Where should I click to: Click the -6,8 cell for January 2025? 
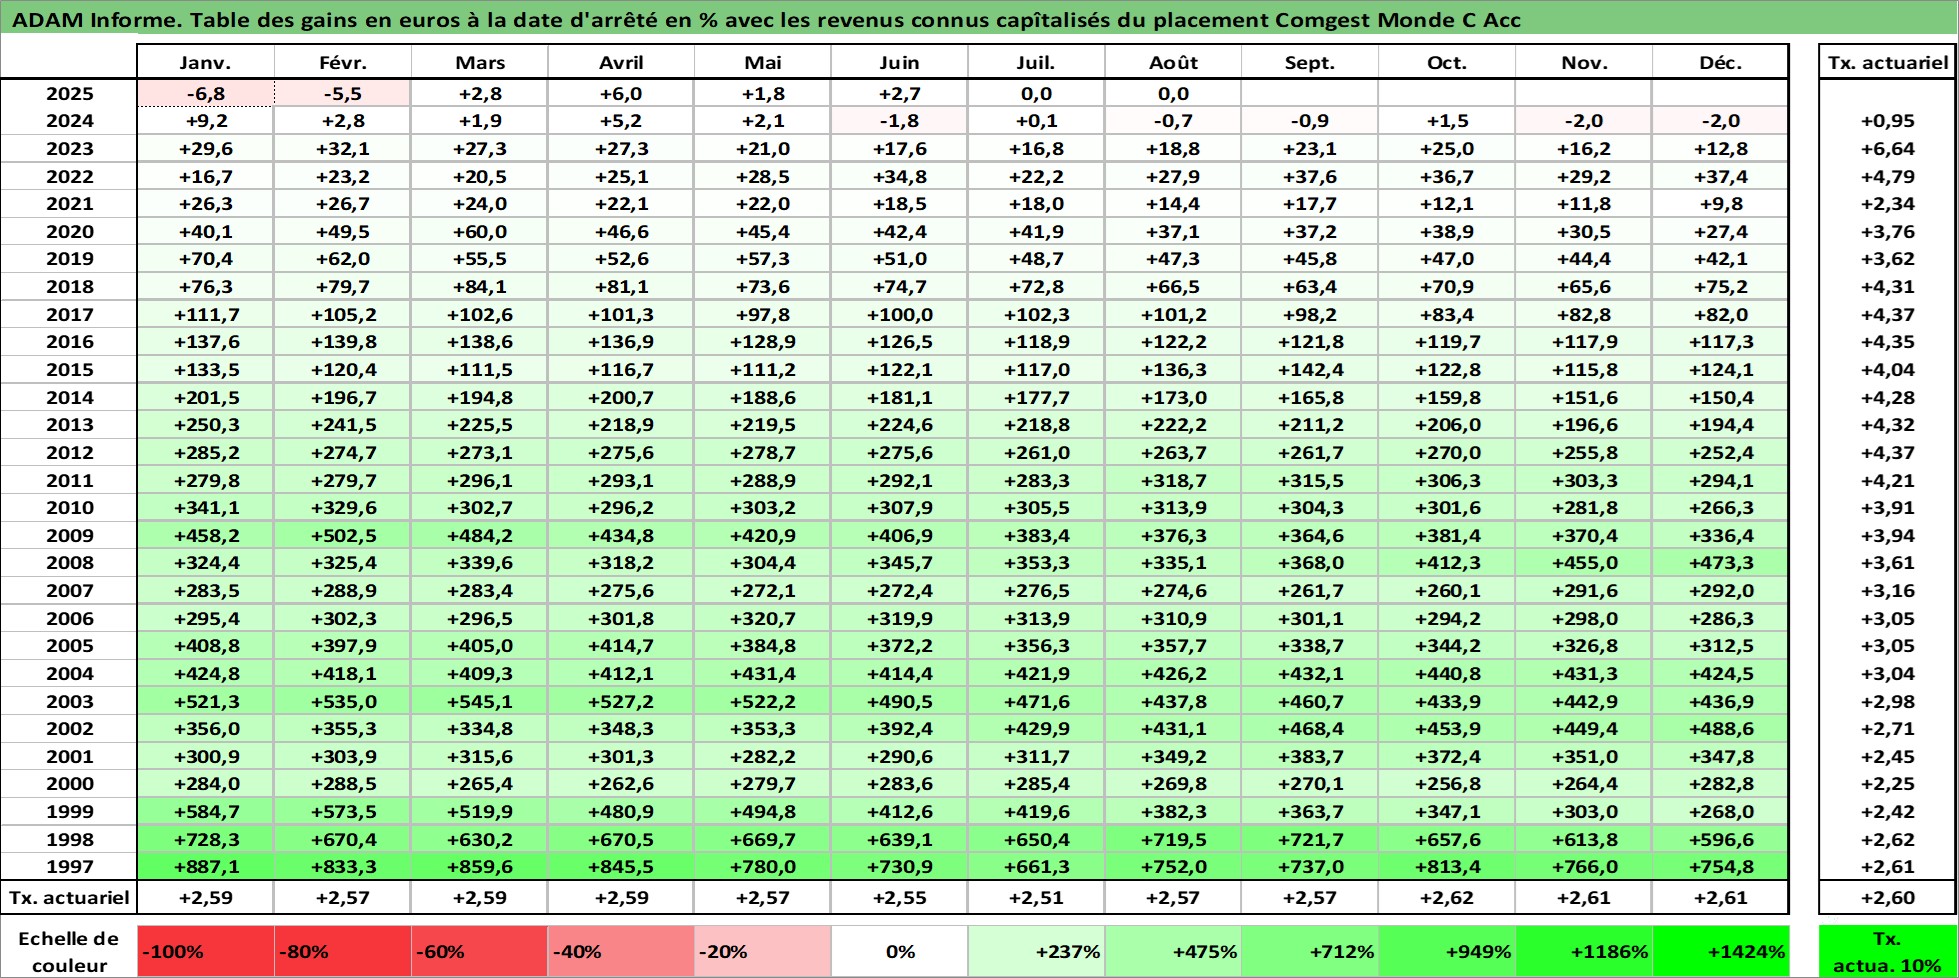click(x=206, y=93)
